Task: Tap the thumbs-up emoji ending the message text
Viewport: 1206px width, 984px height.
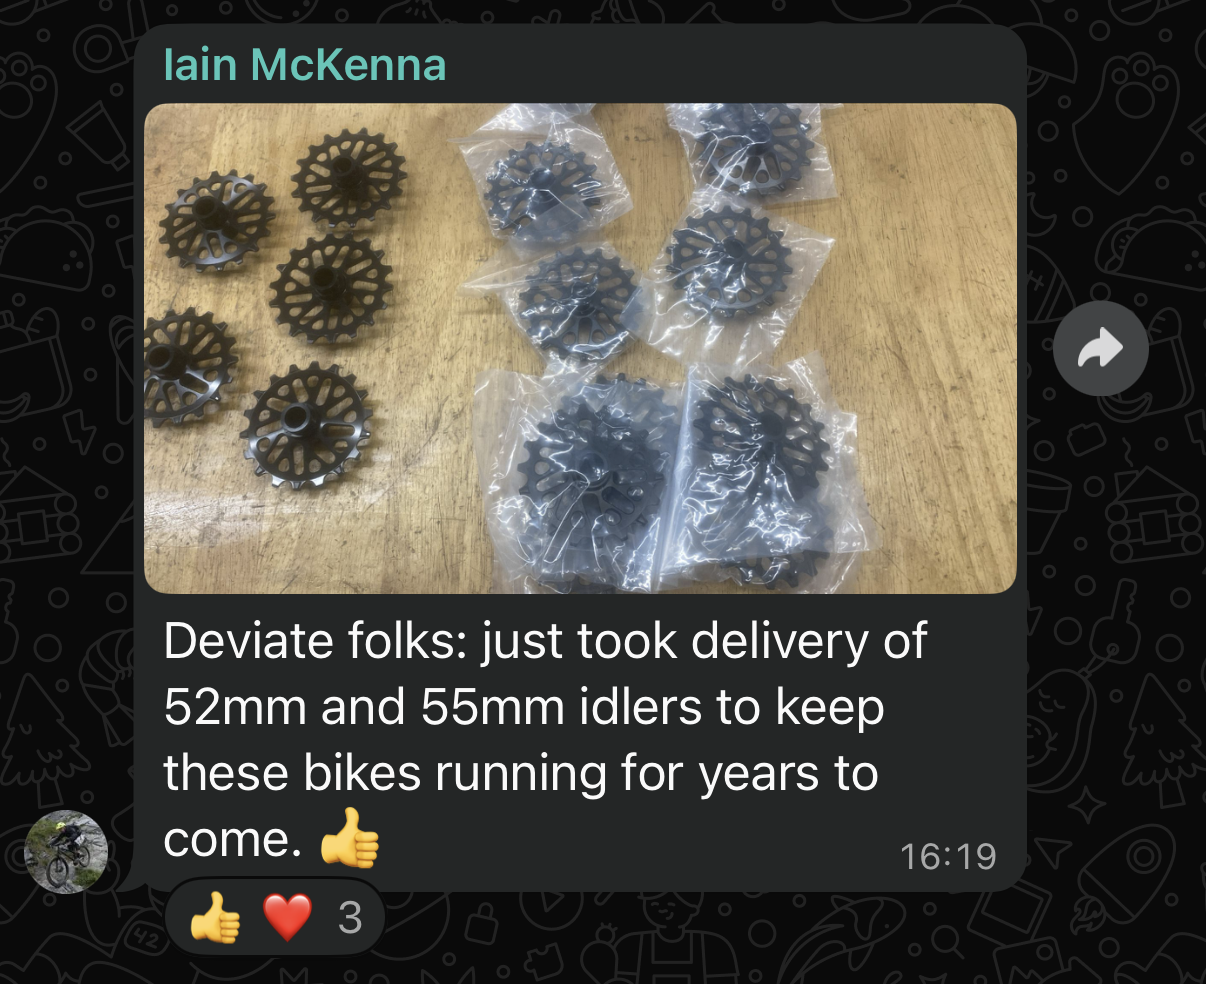Action: 350,839
